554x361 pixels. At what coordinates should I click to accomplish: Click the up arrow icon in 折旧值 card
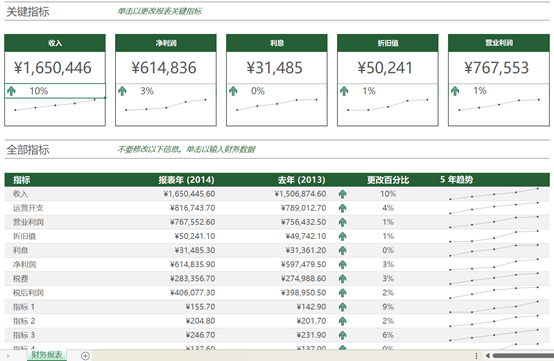[344, 91]
